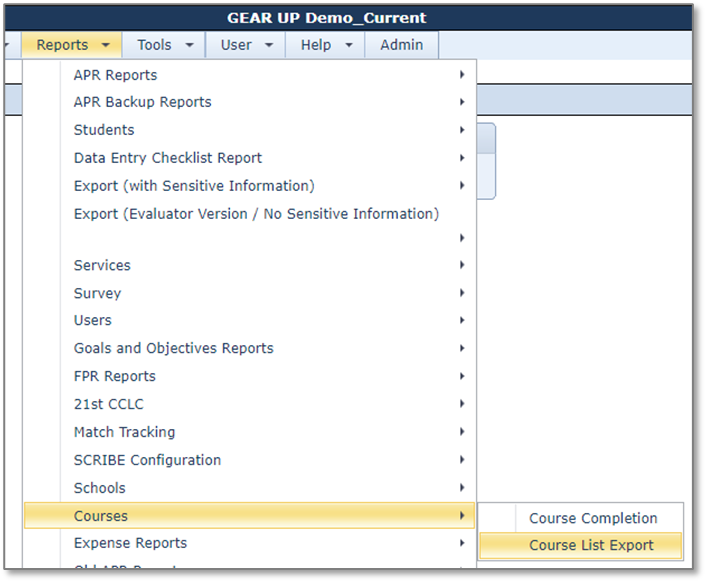Screen dimensions: 707x582
Task: Click dropdown arrow beside User
Action: click(x=269, y=45)
